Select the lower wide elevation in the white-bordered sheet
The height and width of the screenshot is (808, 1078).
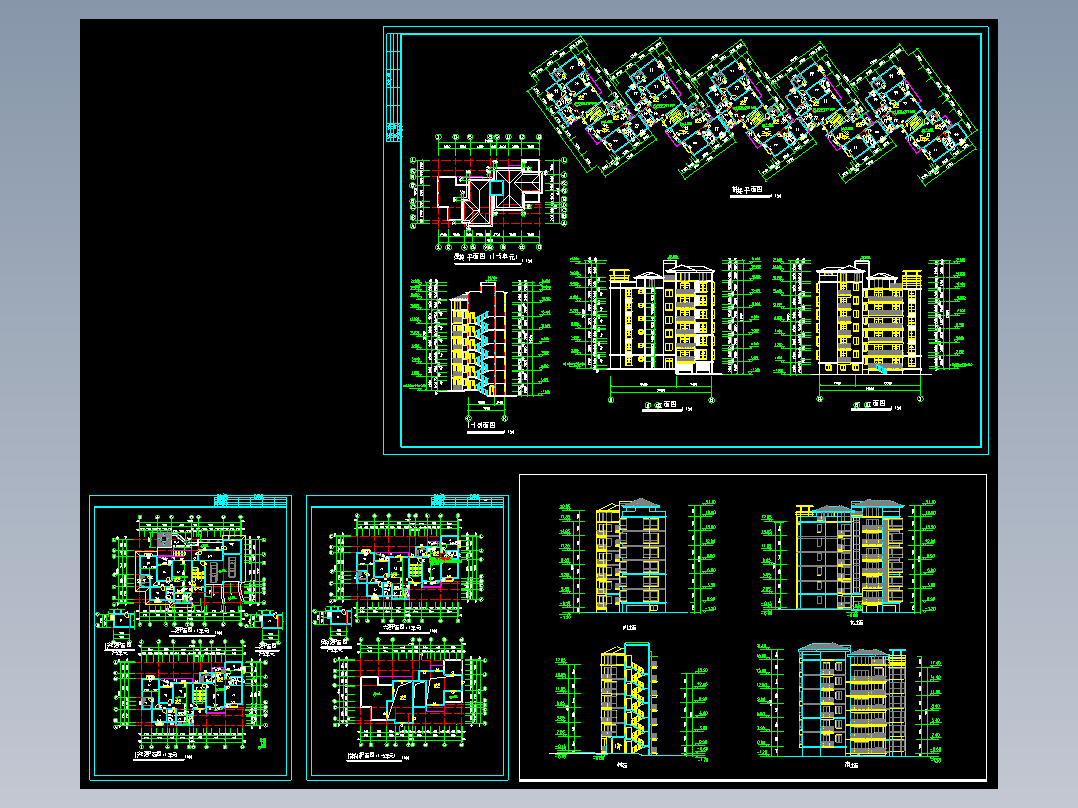click(850, 700)
